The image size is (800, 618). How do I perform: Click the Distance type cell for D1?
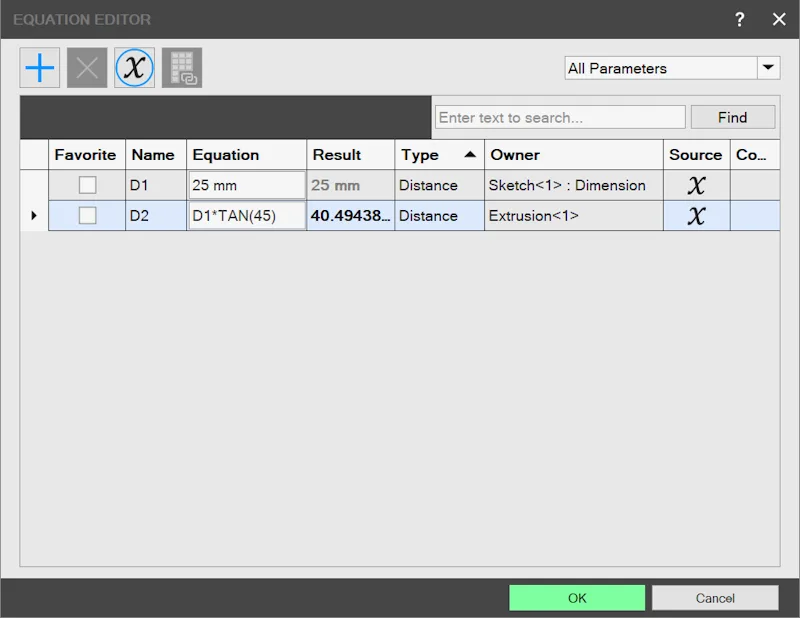(439, 185)
